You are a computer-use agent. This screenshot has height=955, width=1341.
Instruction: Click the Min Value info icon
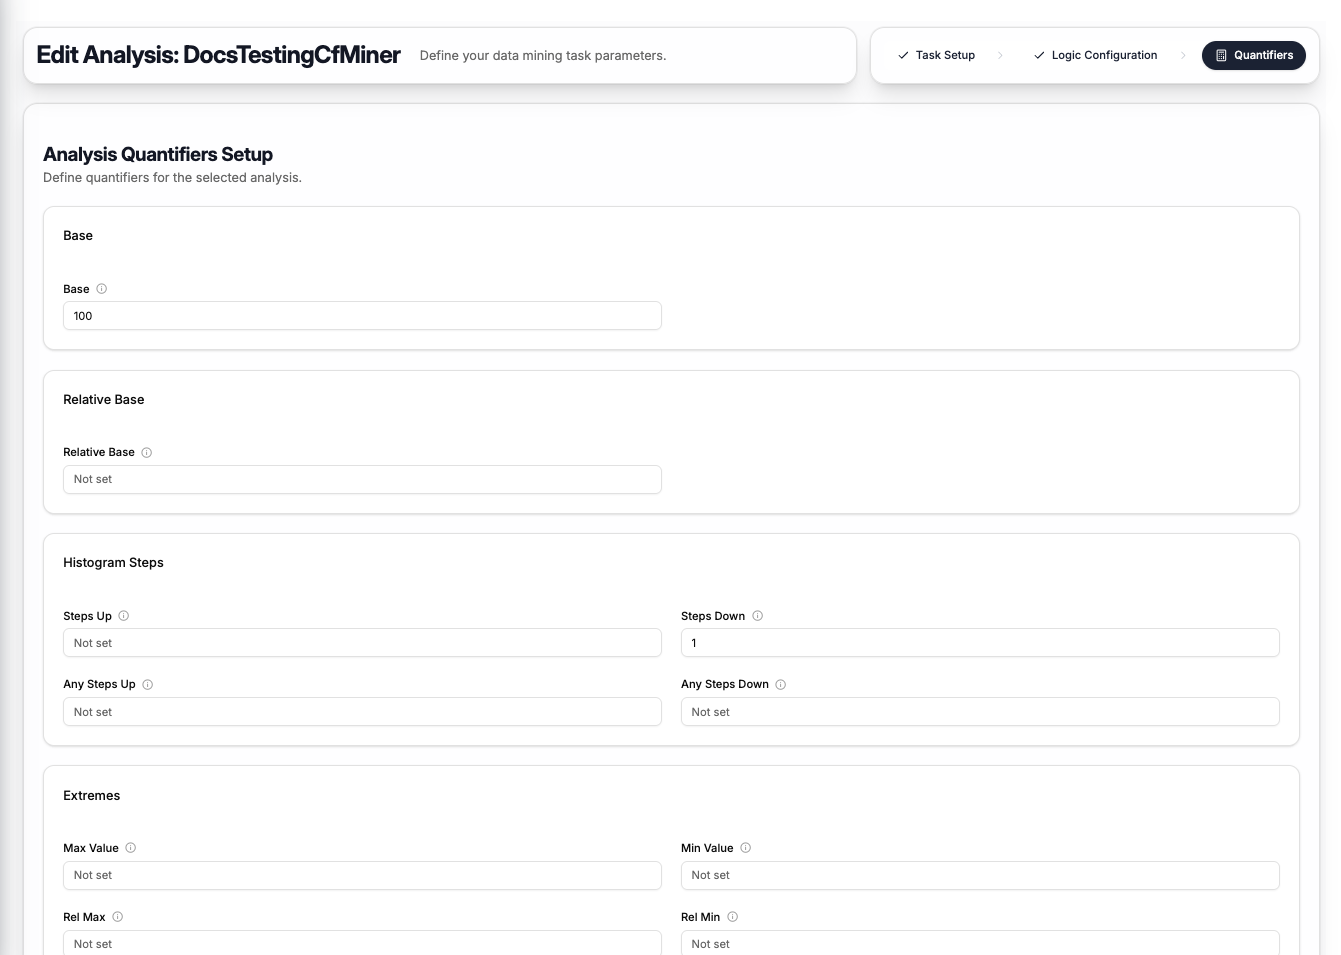click(x=745, y=847)
